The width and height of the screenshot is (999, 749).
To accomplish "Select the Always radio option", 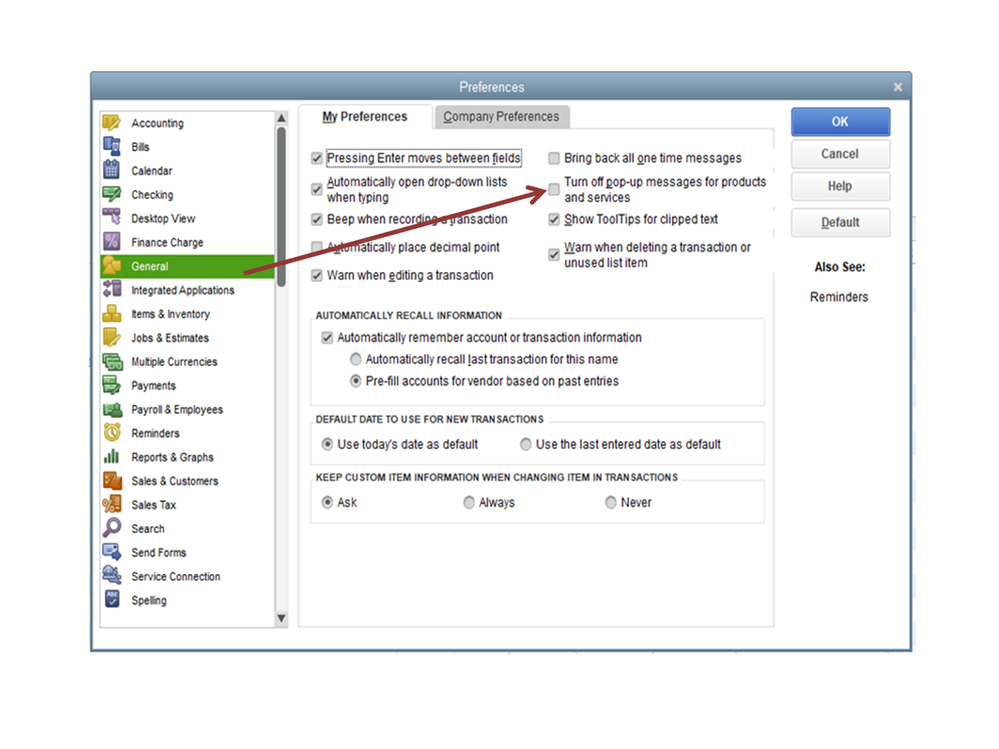I will (469, 503).
